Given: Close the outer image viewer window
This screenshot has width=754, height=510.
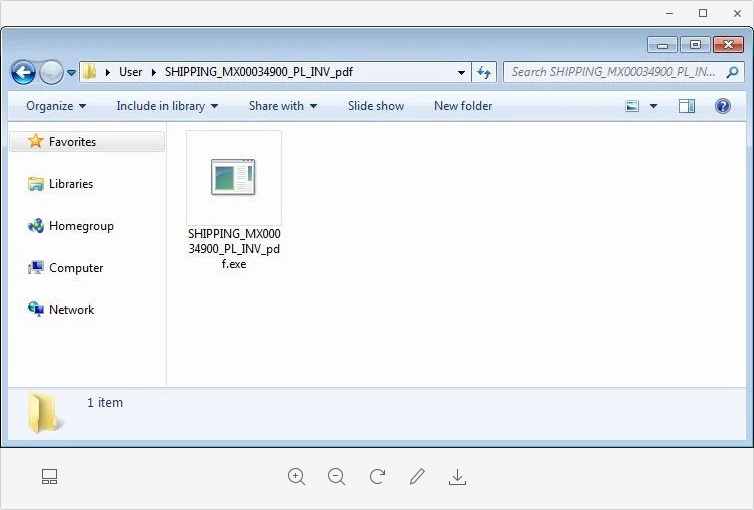Looking at the screenshot, I should 737,13.
